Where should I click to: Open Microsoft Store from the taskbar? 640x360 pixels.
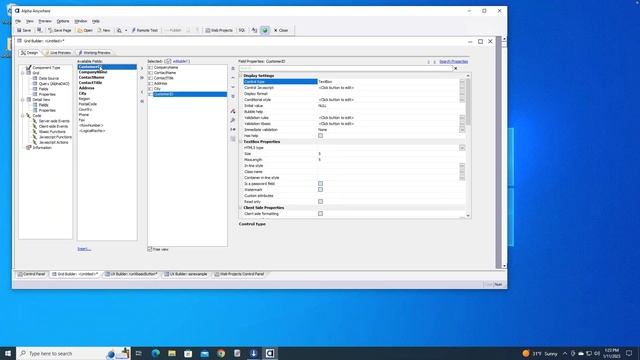(188, 353)
